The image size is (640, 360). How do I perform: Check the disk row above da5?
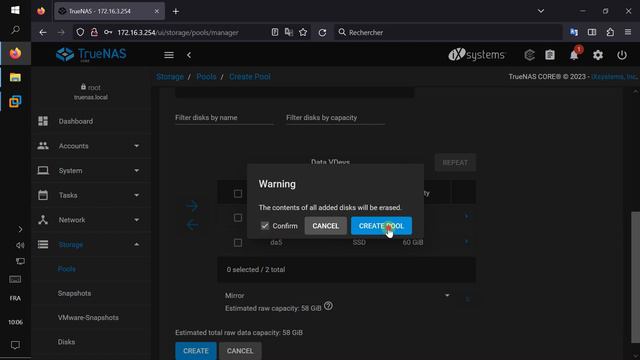(238, 218)
